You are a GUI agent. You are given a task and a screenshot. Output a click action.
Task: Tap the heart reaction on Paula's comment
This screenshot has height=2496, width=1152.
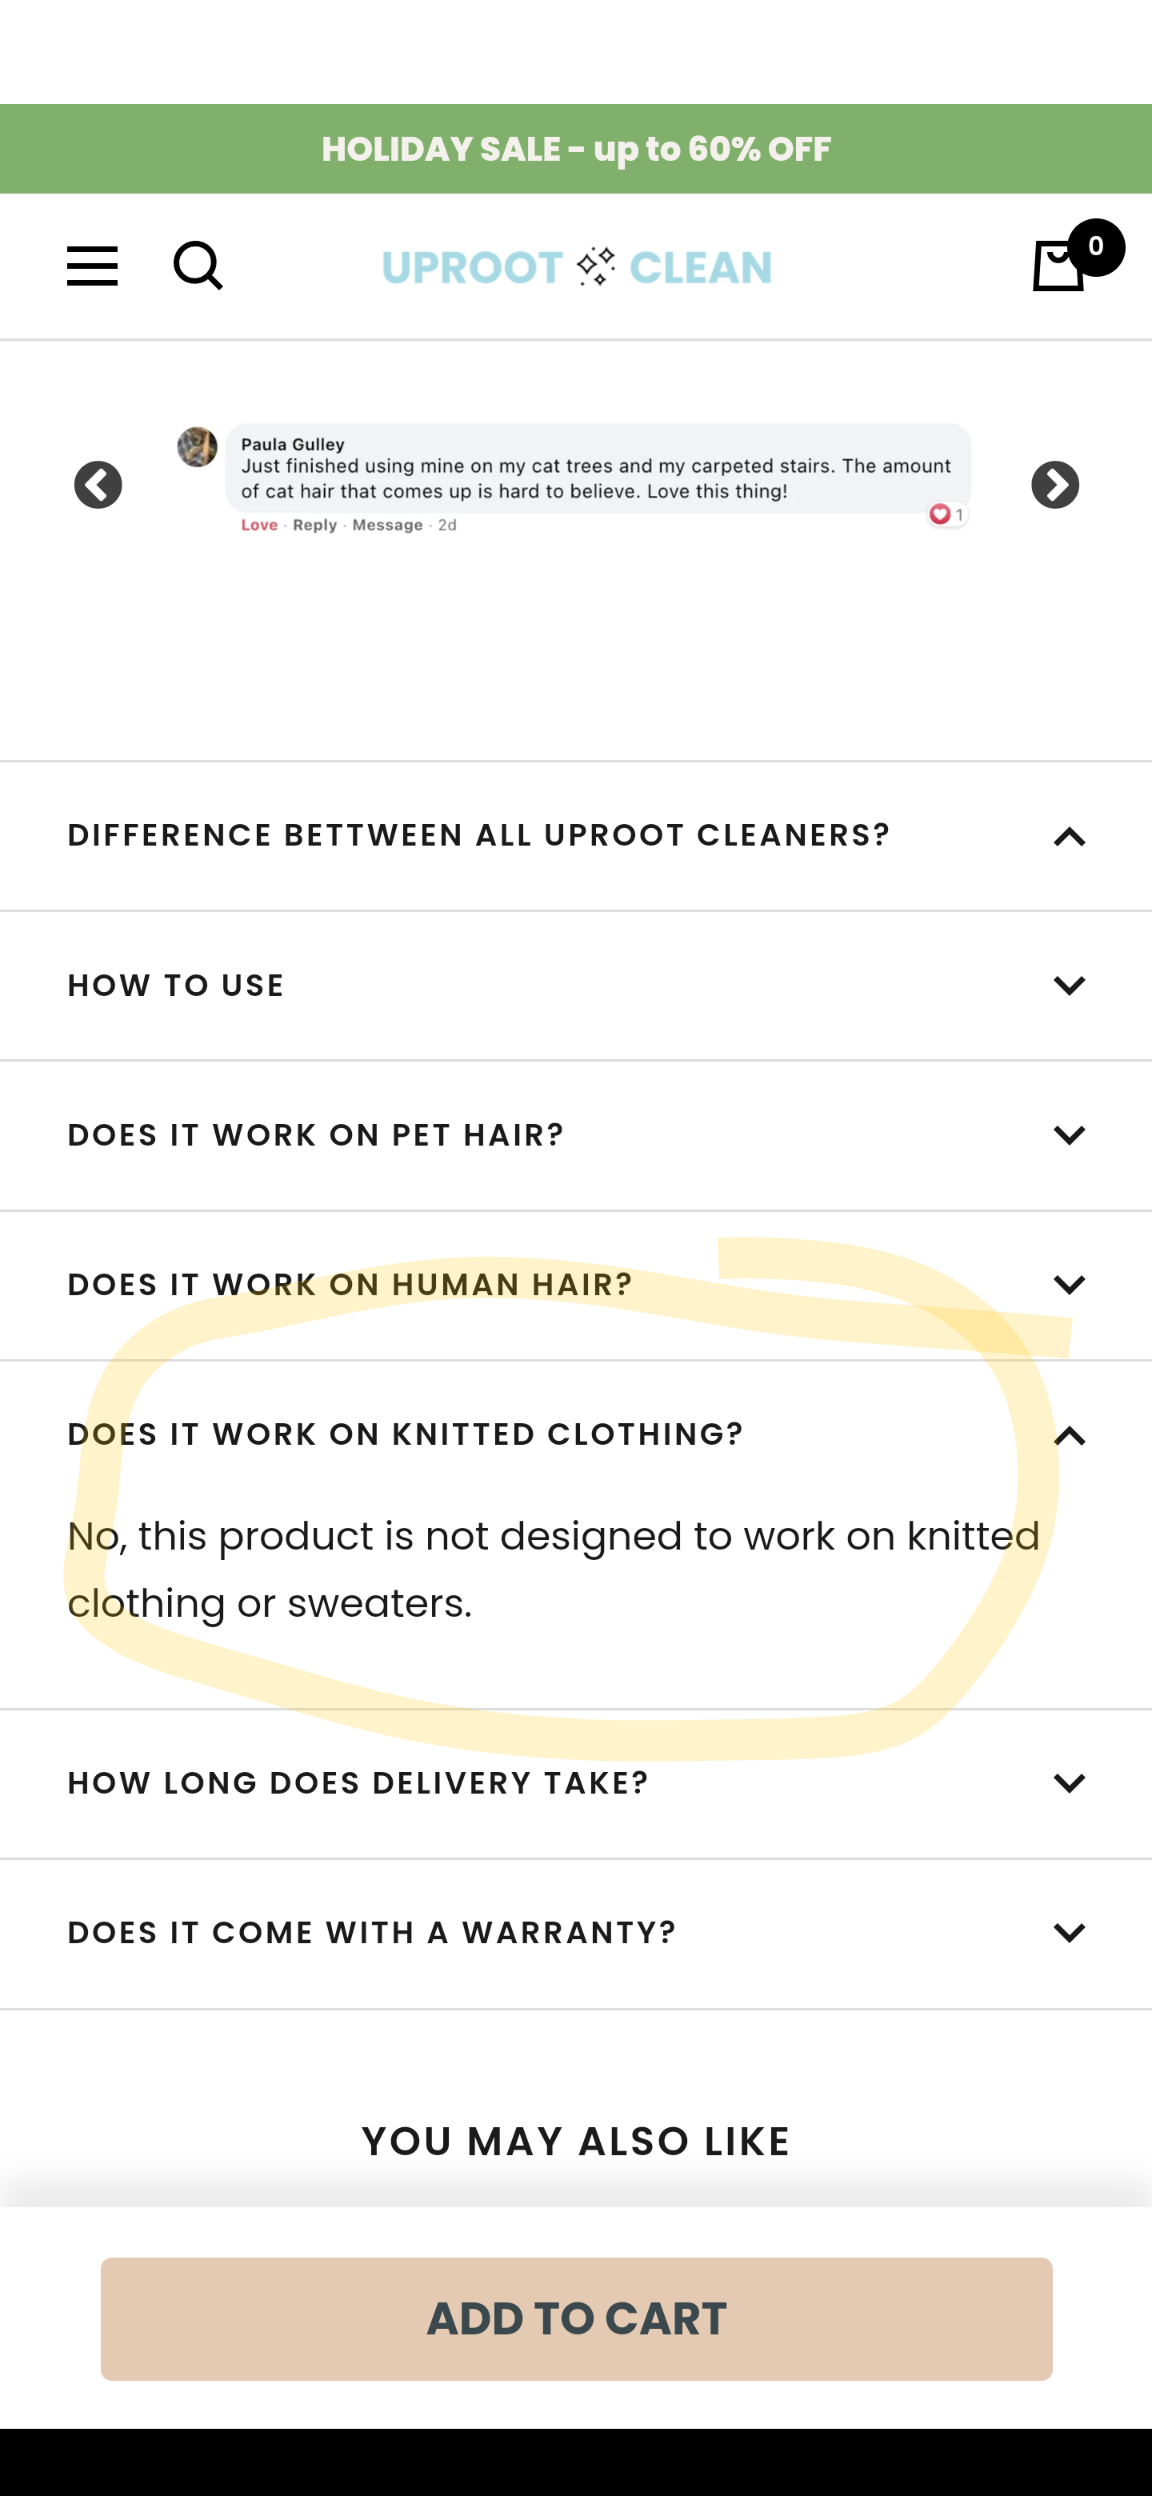pyautogui.click(x=940, y=514)
